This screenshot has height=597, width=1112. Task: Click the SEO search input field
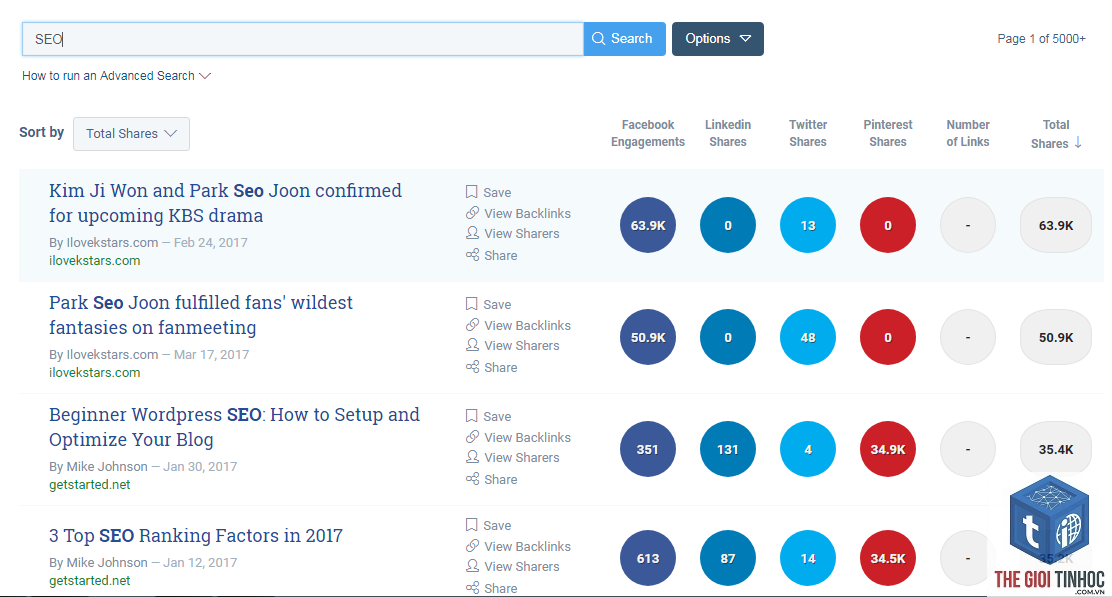coord(303,39)
